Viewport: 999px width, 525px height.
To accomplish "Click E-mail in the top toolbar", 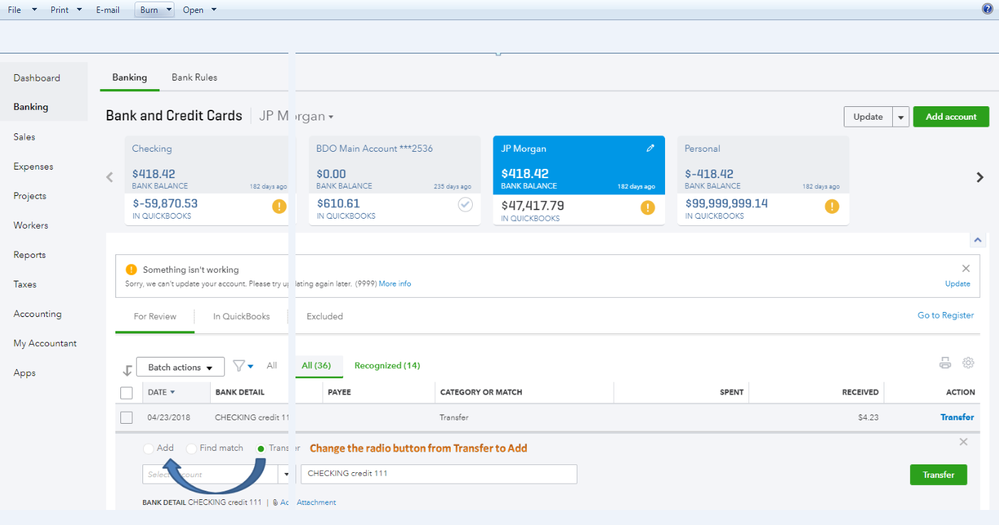I will [x=108, y=10].
